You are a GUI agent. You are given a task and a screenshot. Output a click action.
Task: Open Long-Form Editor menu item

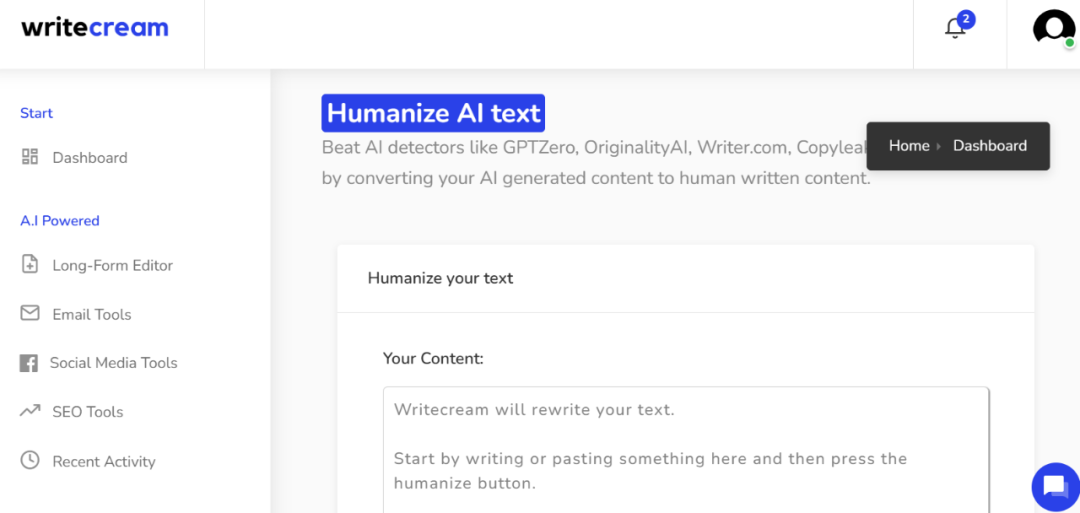point(113,266)
